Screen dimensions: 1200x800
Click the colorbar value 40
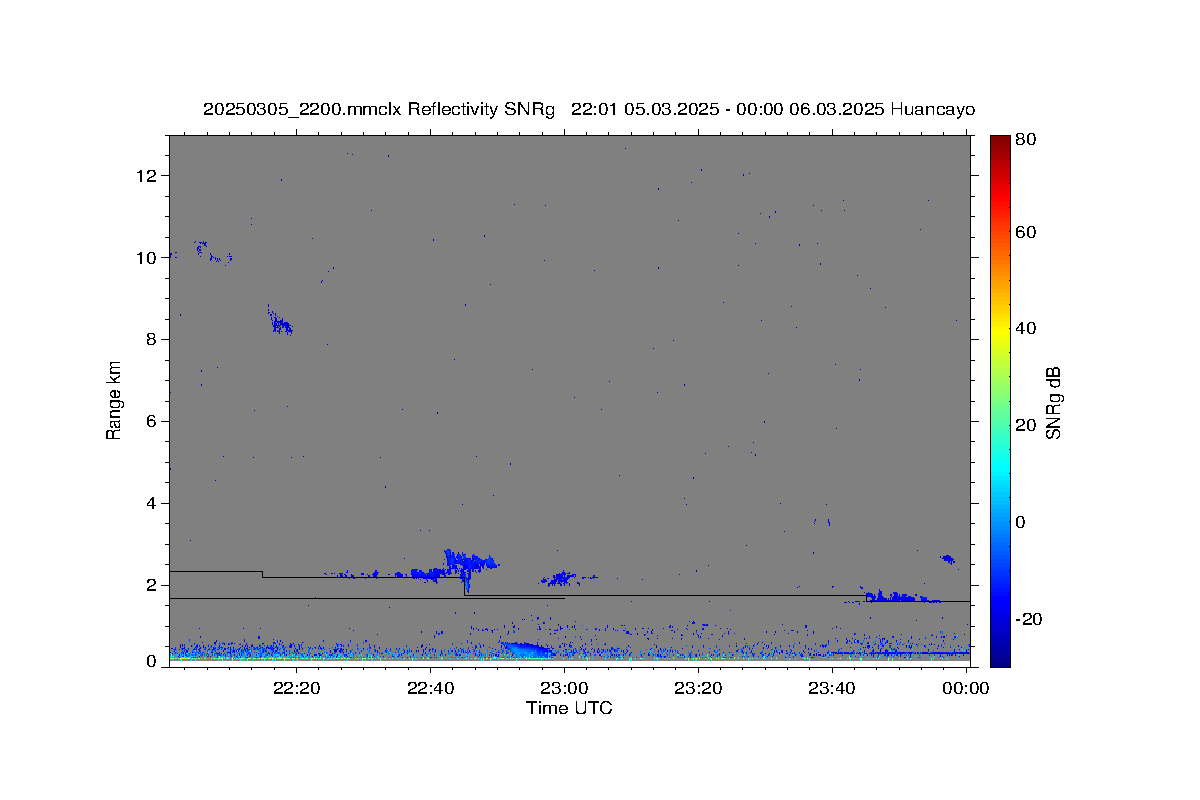(x=1024, y=329)
